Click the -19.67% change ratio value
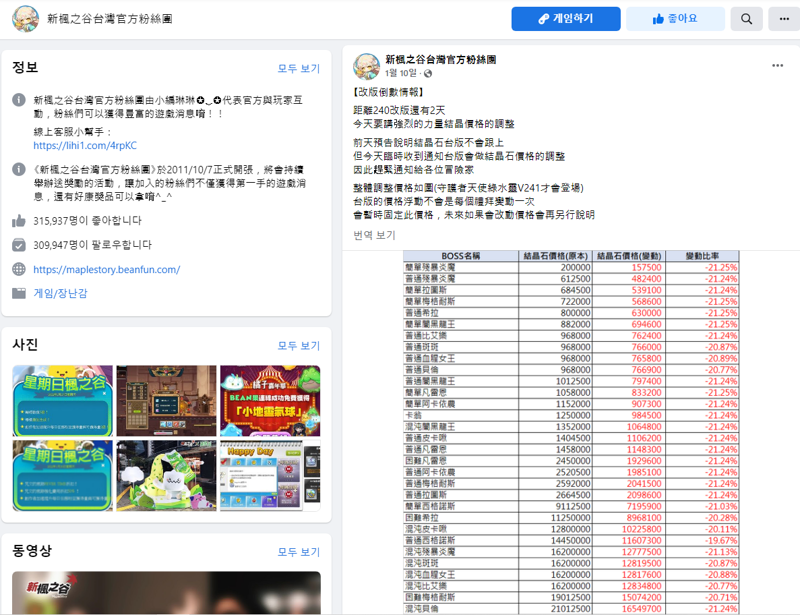Image resolution: width=800 pixels, height=615 pixels. [x=721, y=540]
